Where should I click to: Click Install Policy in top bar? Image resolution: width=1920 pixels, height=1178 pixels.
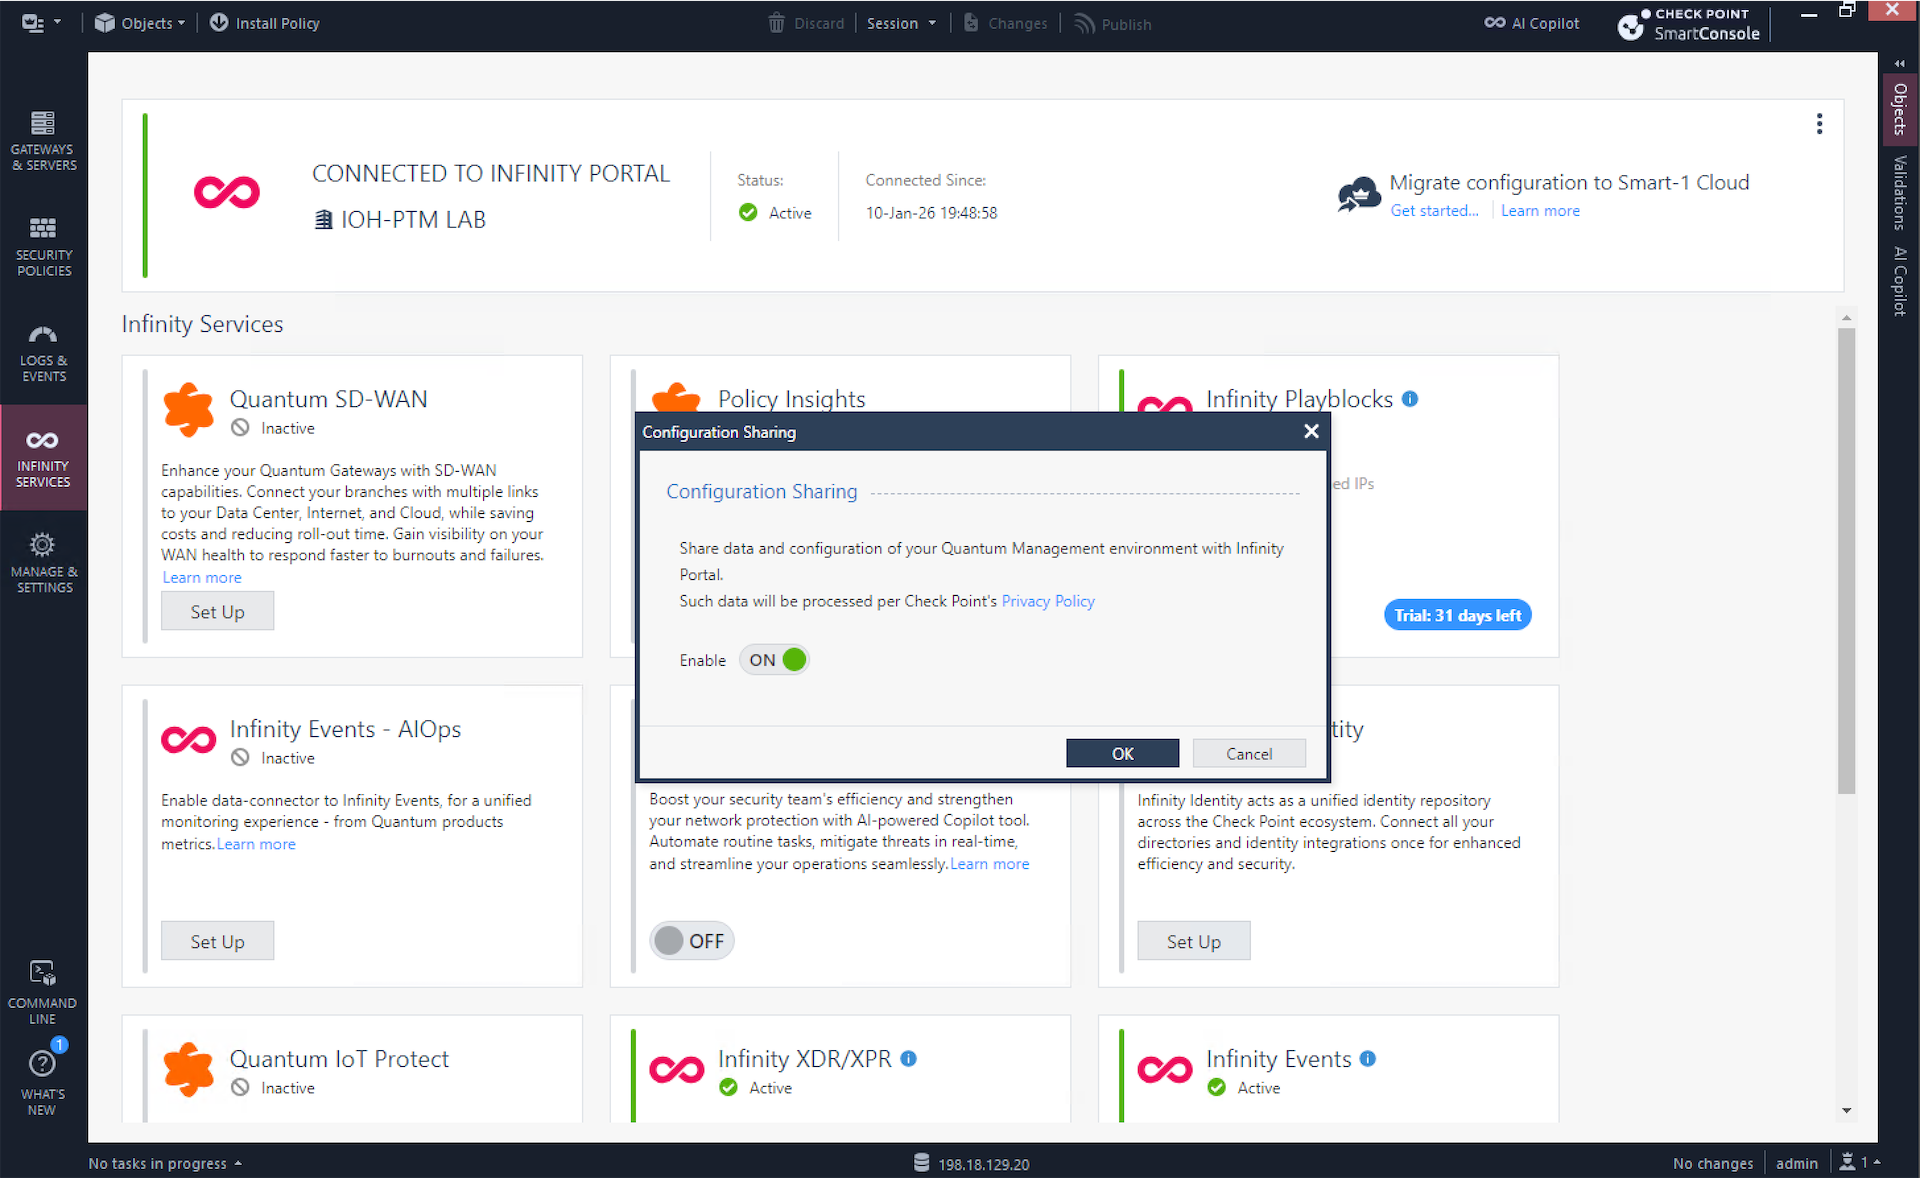coord(265,23)
